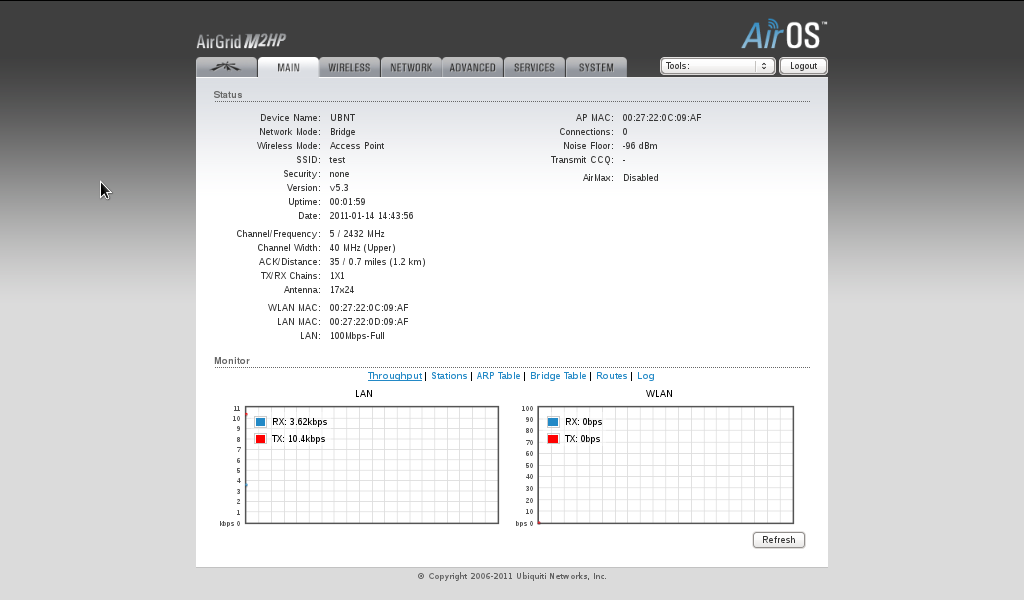Click the Logout button
This screenshot has width=1024, height=600.
(x=803, y=66)
